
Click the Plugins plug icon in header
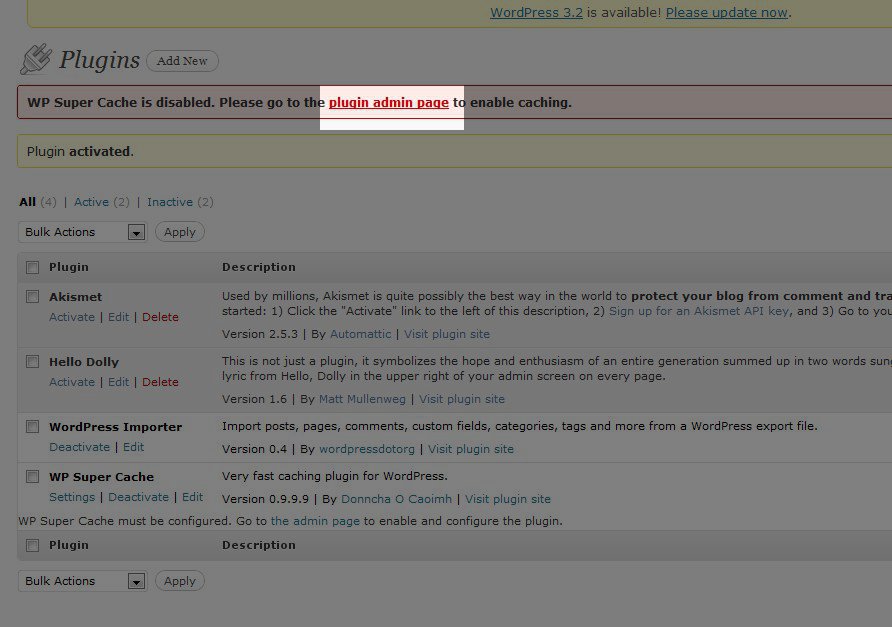tap(35, 59)
